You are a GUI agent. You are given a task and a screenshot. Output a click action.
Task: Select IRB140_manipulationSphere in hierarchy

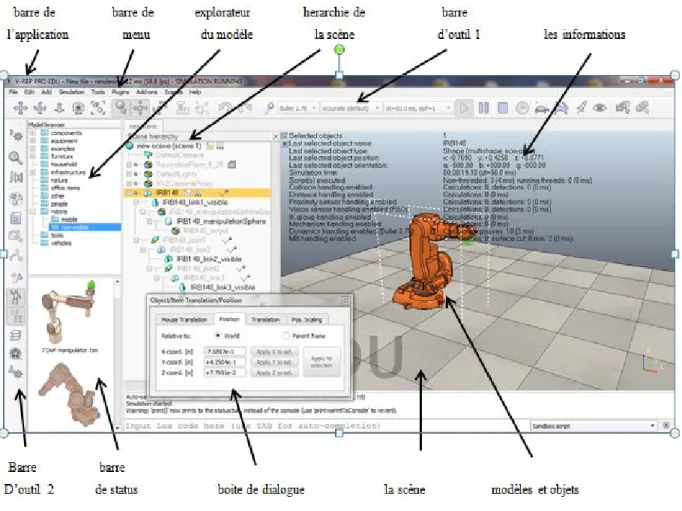click(x=221, y=221)
